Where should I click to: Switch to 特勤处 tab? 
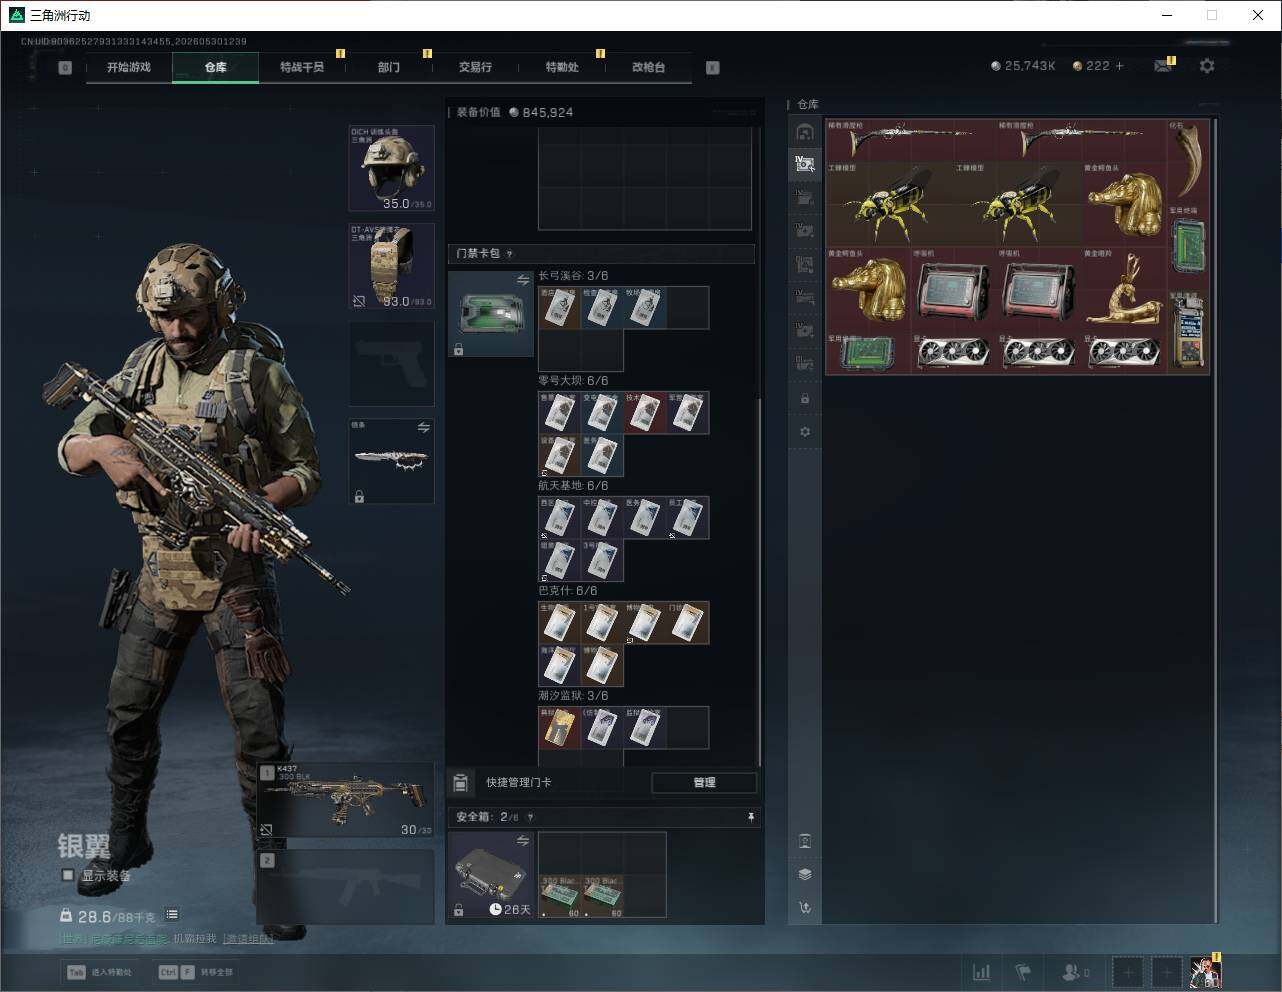[562, 67]
